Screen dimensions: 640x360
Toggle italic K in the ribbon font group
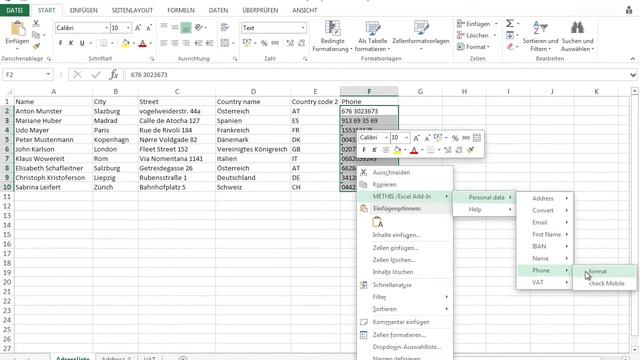[71, 43]
